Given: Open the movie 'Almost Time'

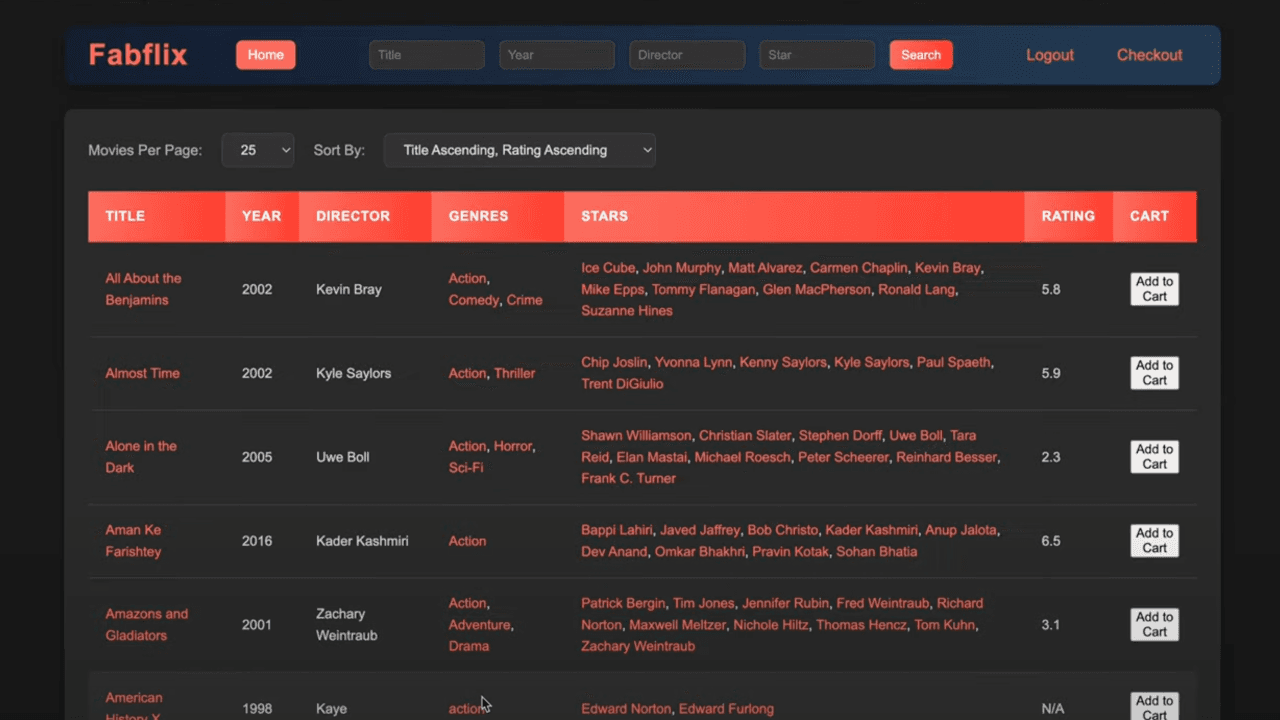Looking at the screenshot, I should click(x=142, y=372).
